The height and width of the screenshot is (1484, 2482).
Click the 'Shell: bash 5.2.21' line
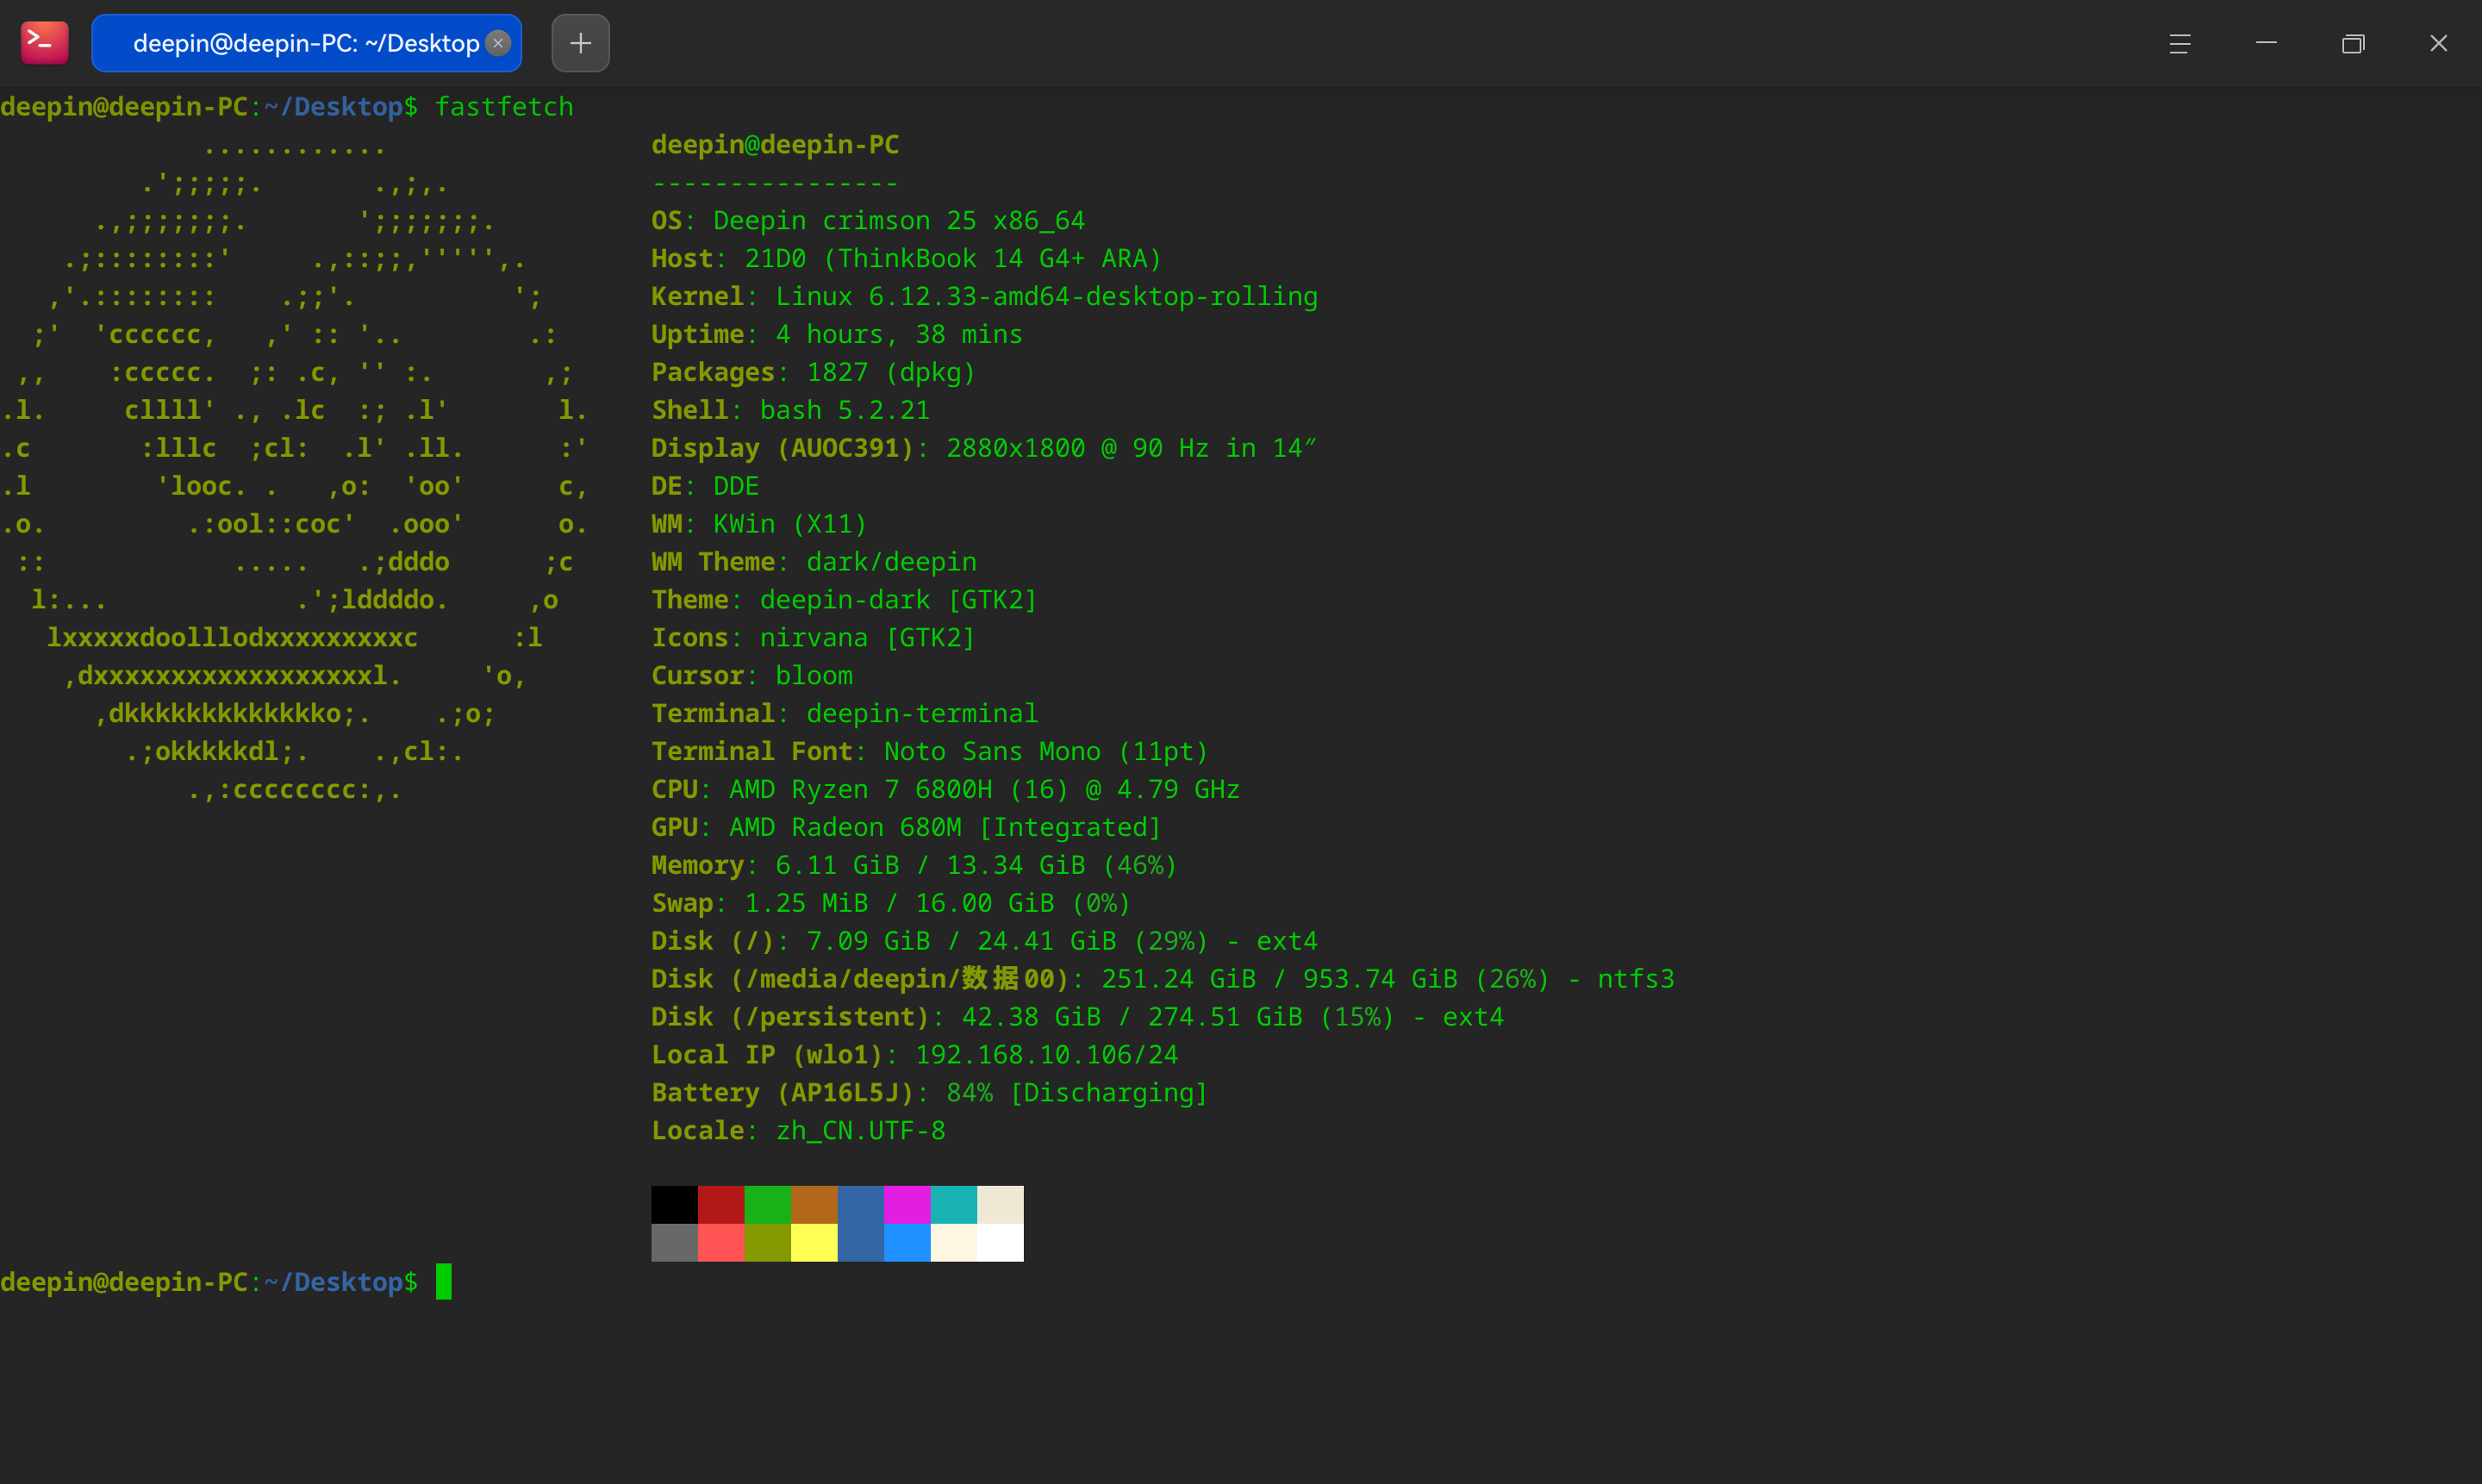pyautogui.click(x=791, y=411)
